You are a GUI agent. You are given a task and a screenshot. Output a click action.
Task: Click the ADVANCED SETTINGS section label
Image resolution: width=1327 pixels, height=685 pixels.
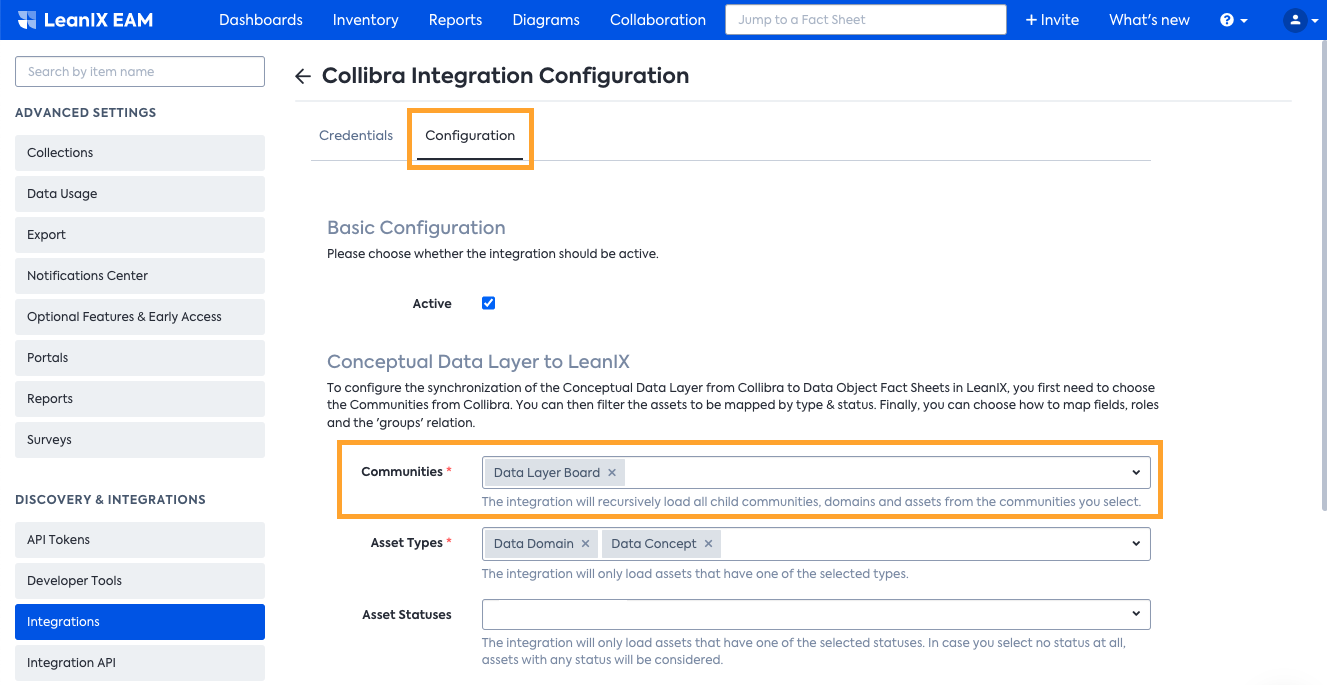click(x=86, y=113)
